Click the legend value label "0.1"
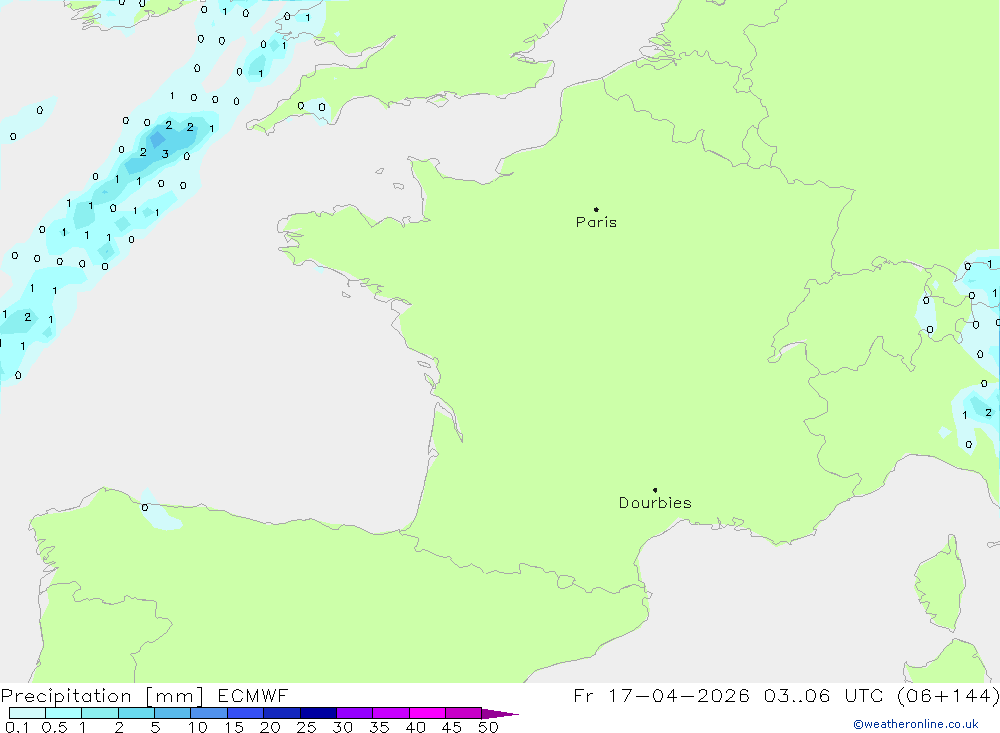This screenshot has width=1000, height=733. click(17, 727)
